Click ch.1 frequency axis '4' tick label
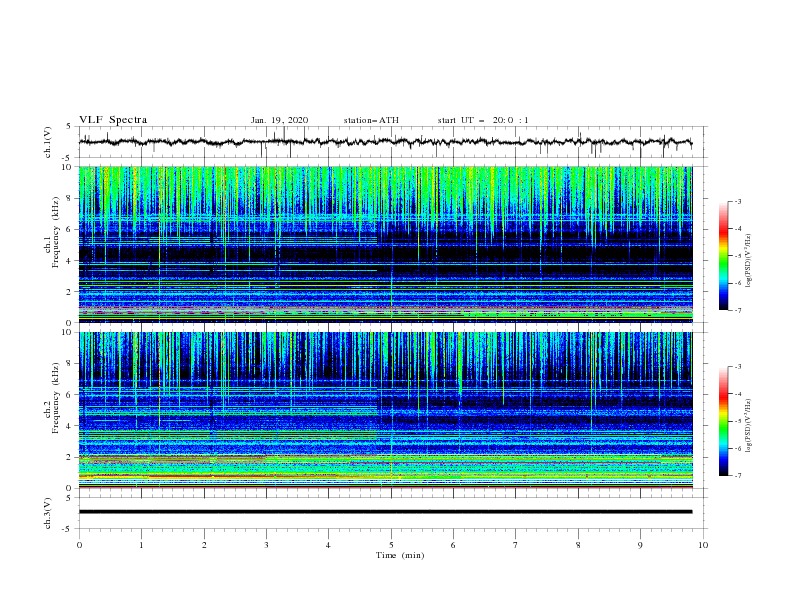This screenshot has width=792, height=612. 70,261
